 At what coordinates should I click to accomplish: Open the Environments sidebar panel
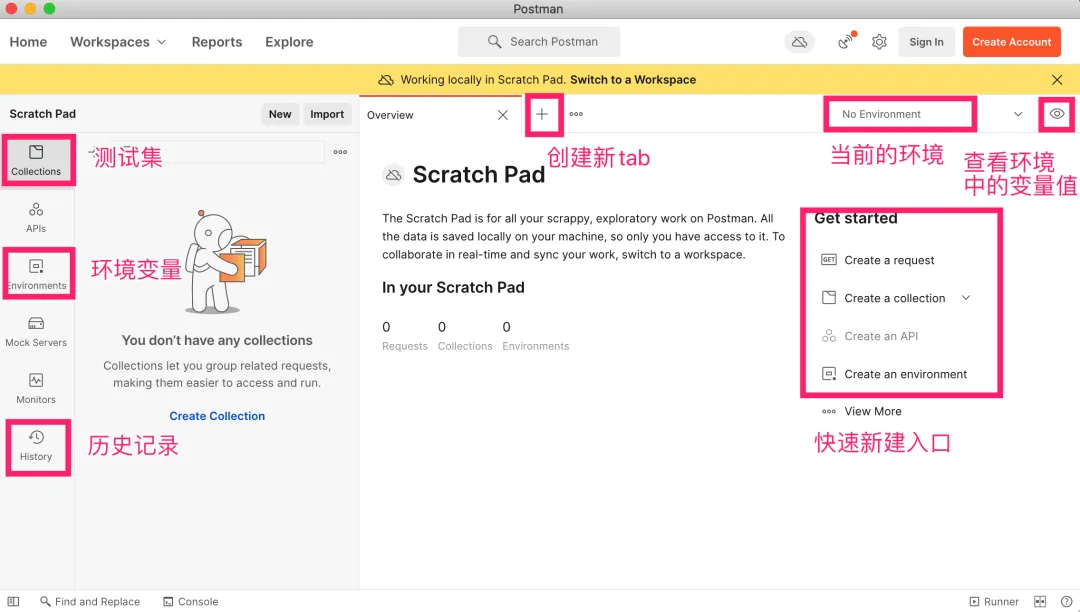[x=37, y=275]
